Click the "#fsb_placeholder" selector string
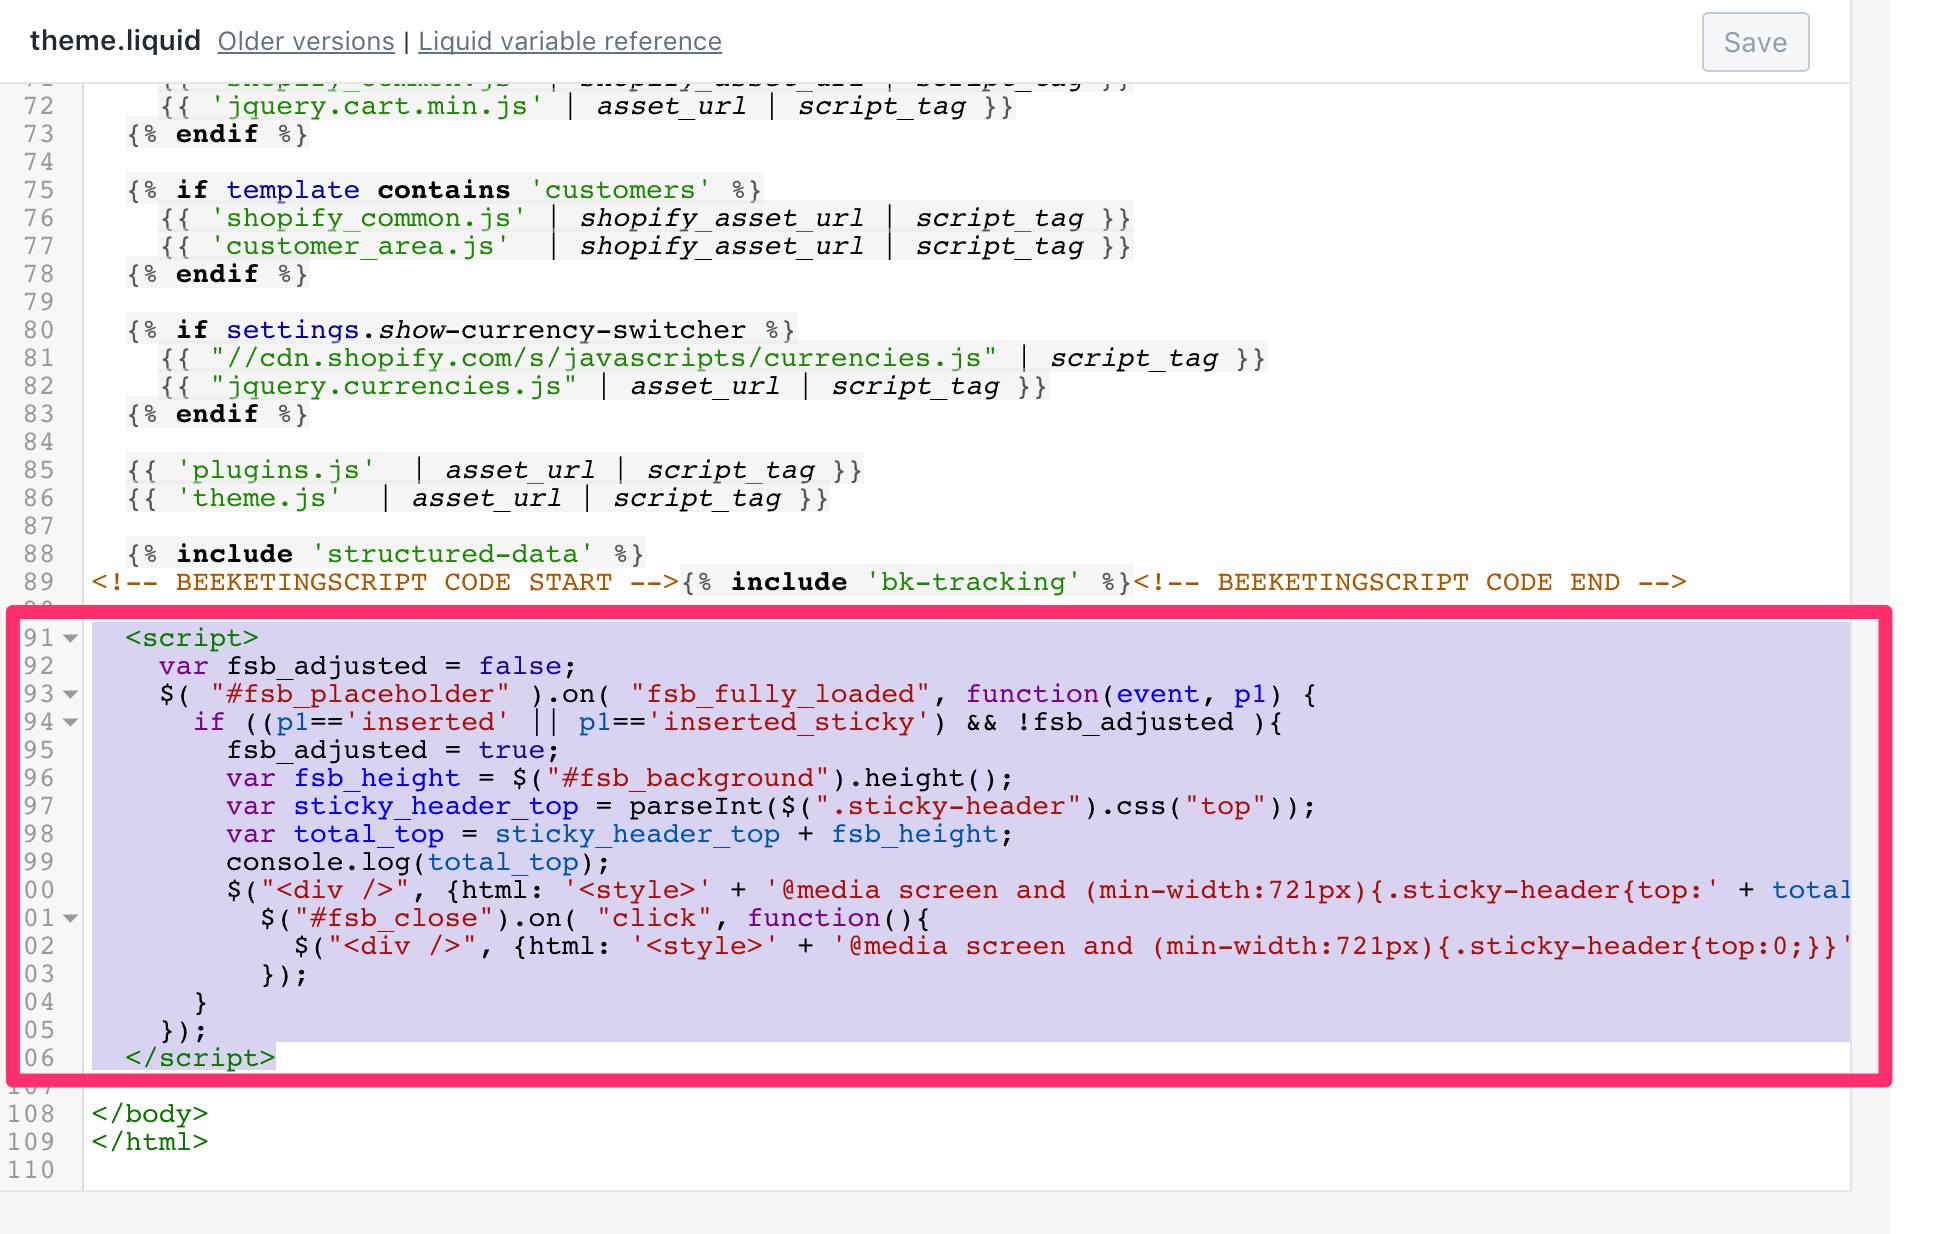The width and height of the screenshot is (1934, 1234). click(x=360, y=694)
